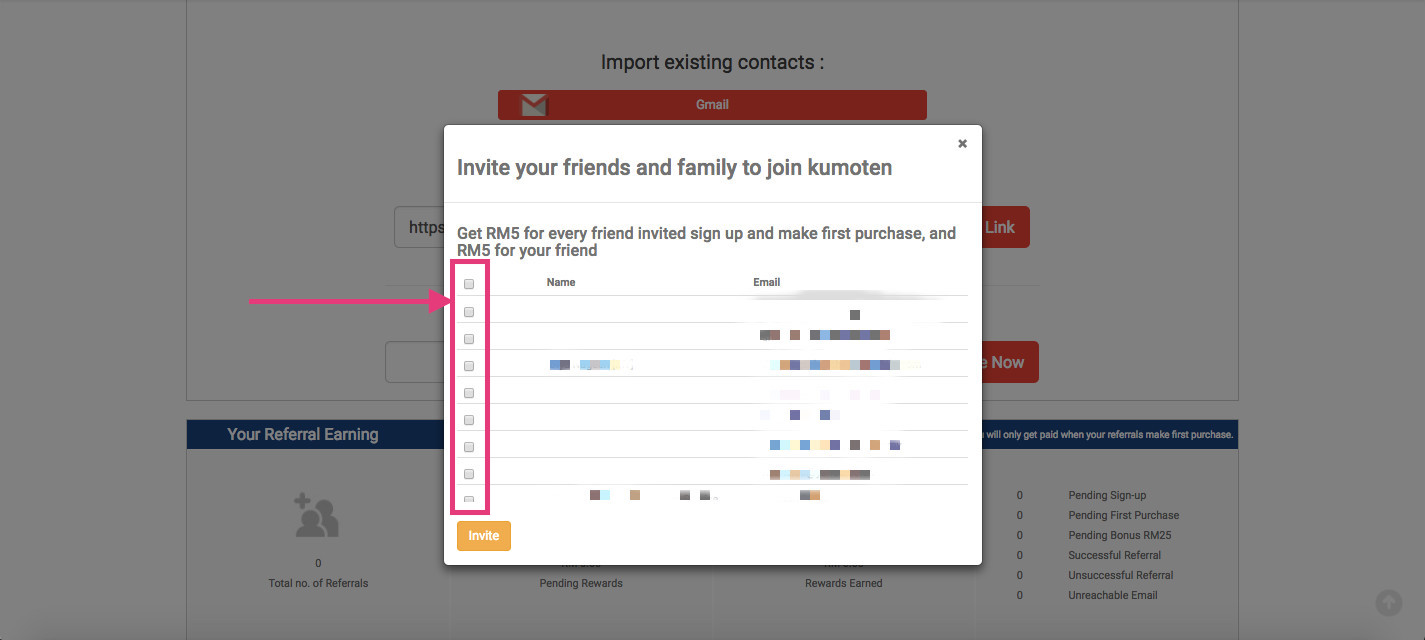This screenshot has height=640, width=1425.
Task: Click the Email column header
Action: (767, 282)
